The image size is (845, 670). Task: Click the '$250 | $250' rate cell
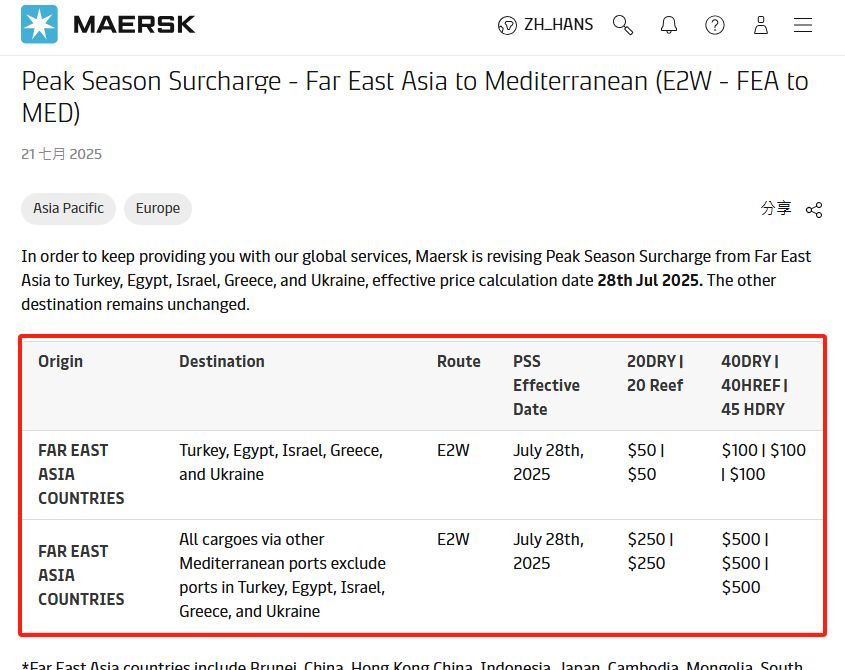click(x=650, y=551)
